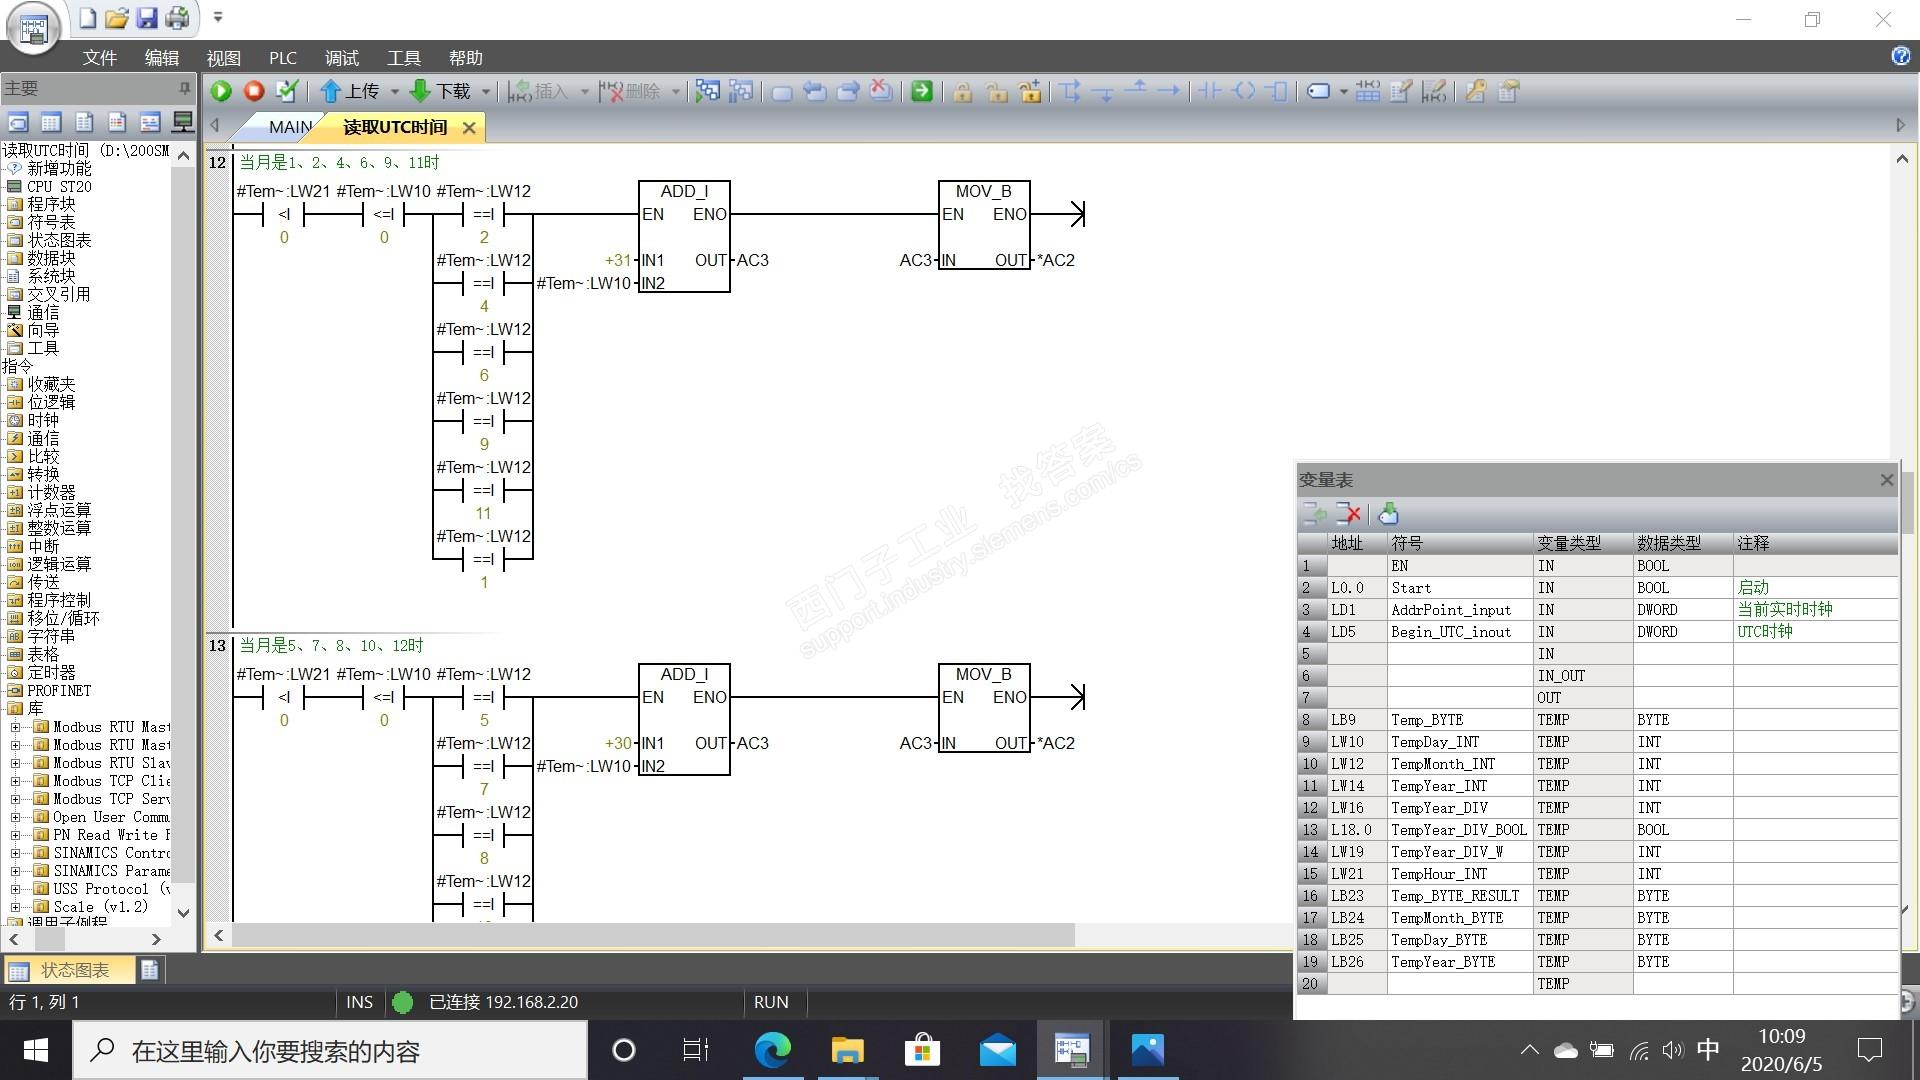
Task: Click the green RUN button in toolbar
Action: [x=221, y=91]
